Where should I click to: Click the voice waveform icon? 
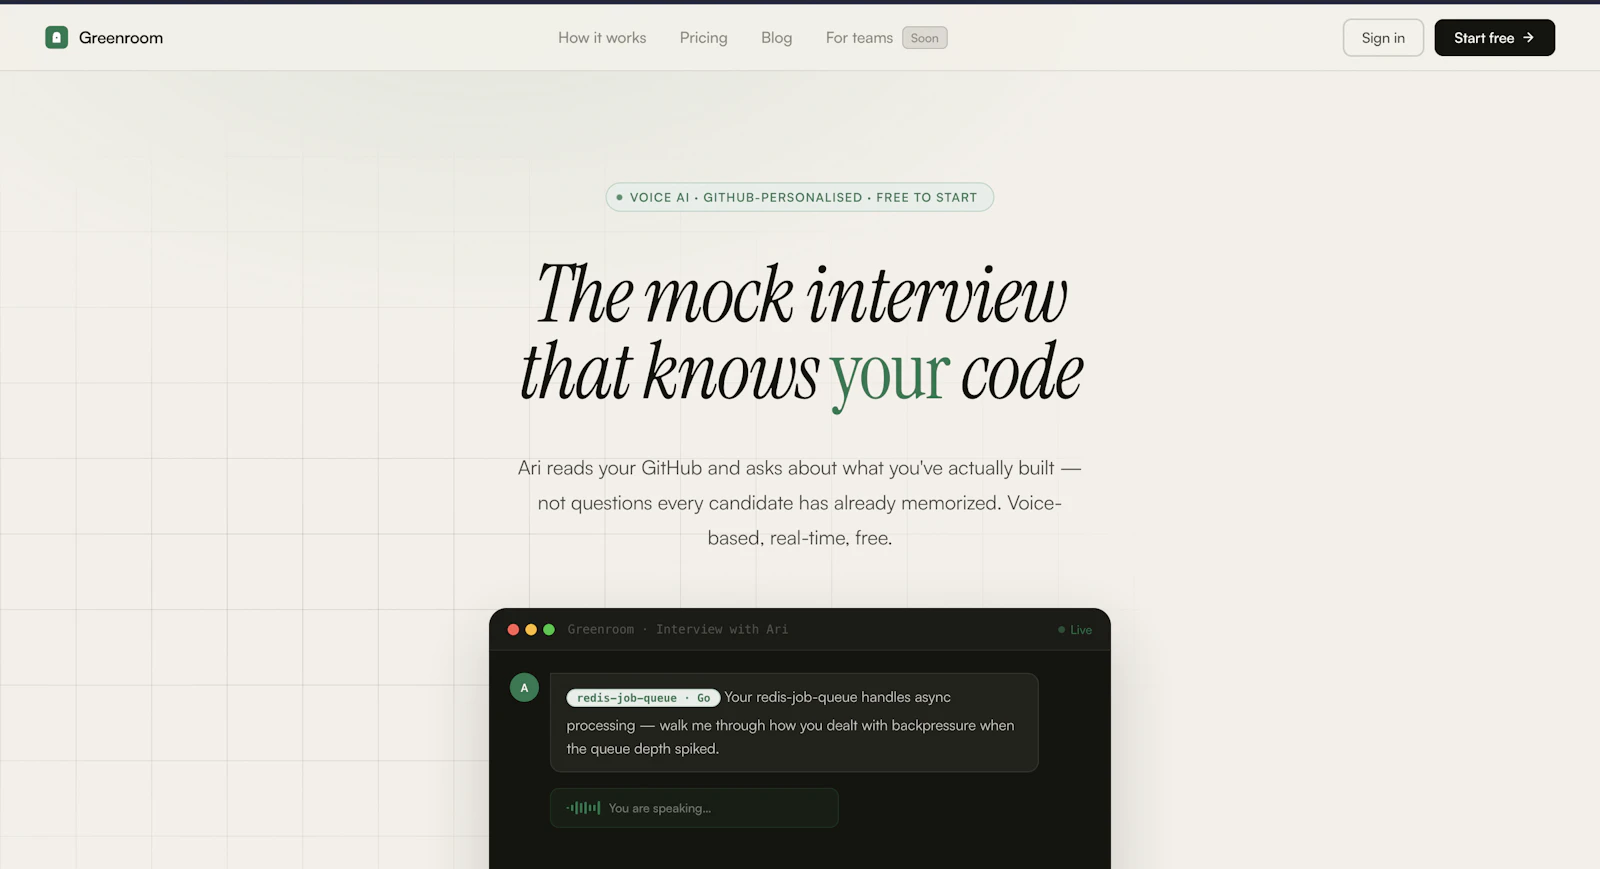coord(583,808)
